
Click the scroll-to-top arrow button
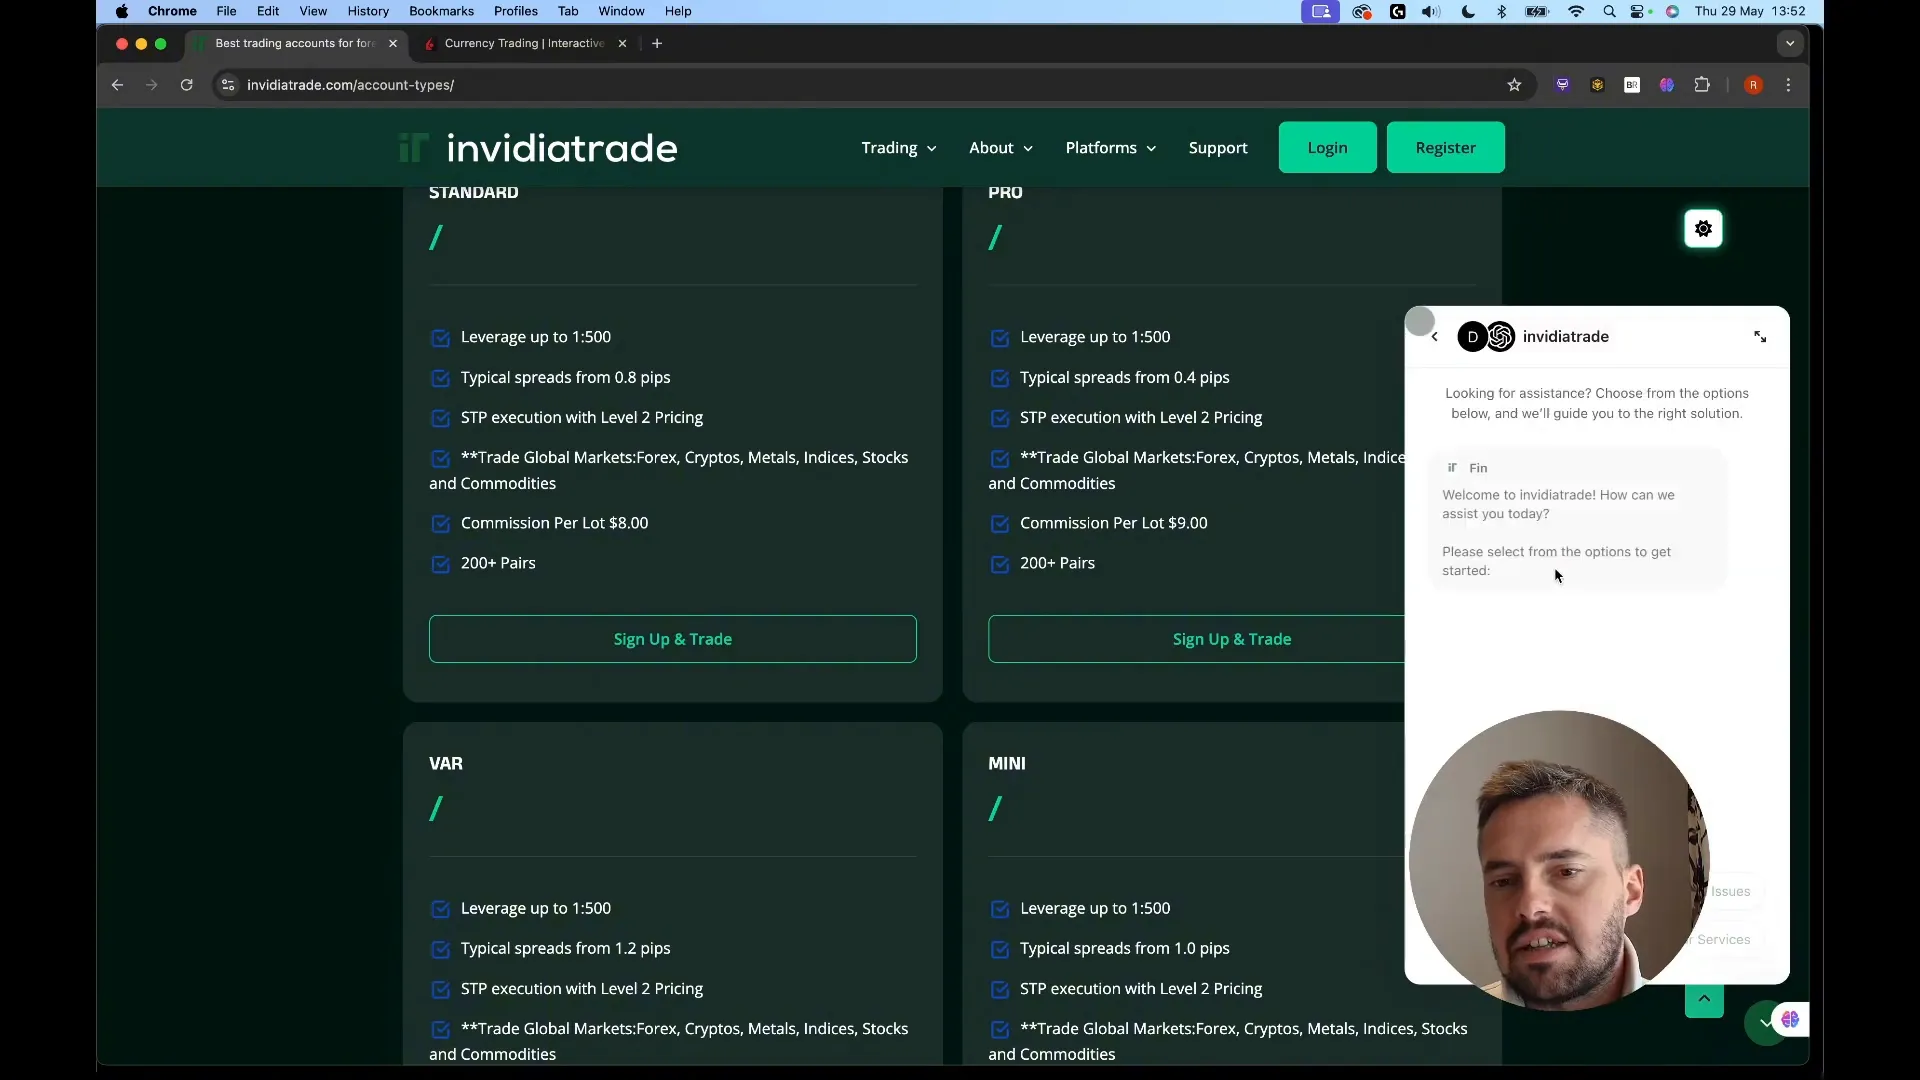1704,999
